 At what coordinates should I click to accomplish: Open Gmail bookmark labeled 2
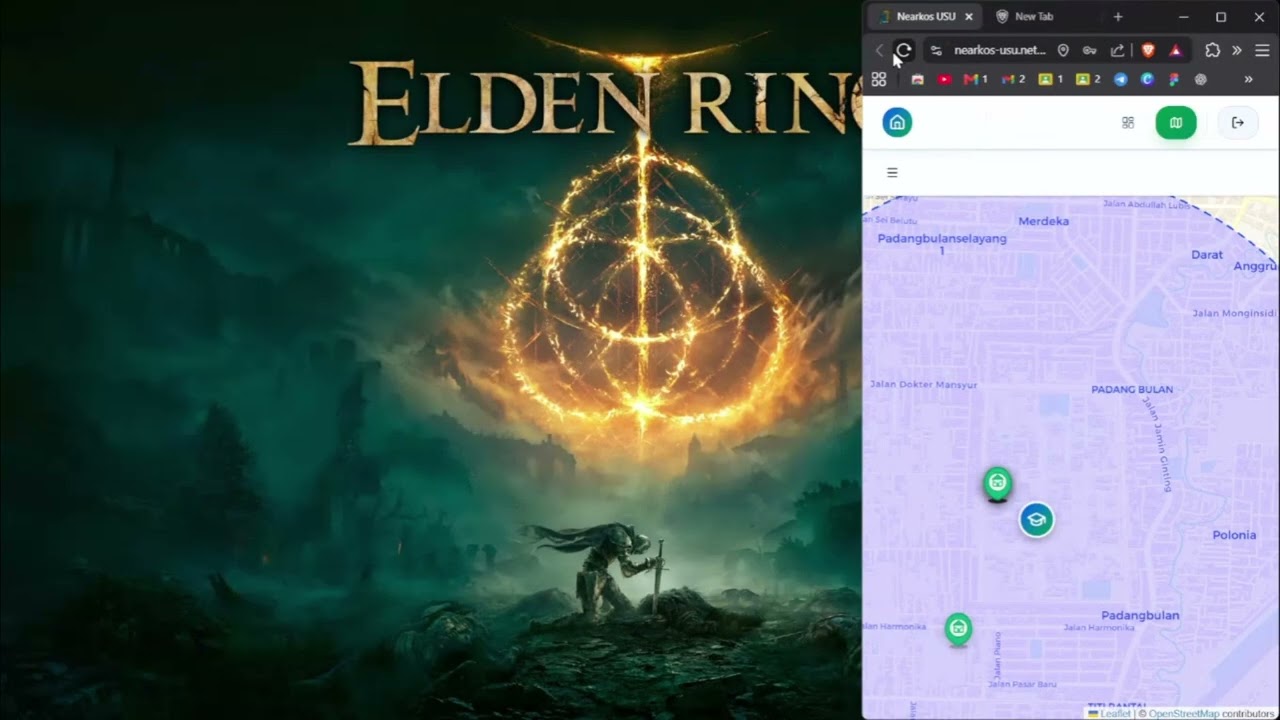[x=1013, y=79]
